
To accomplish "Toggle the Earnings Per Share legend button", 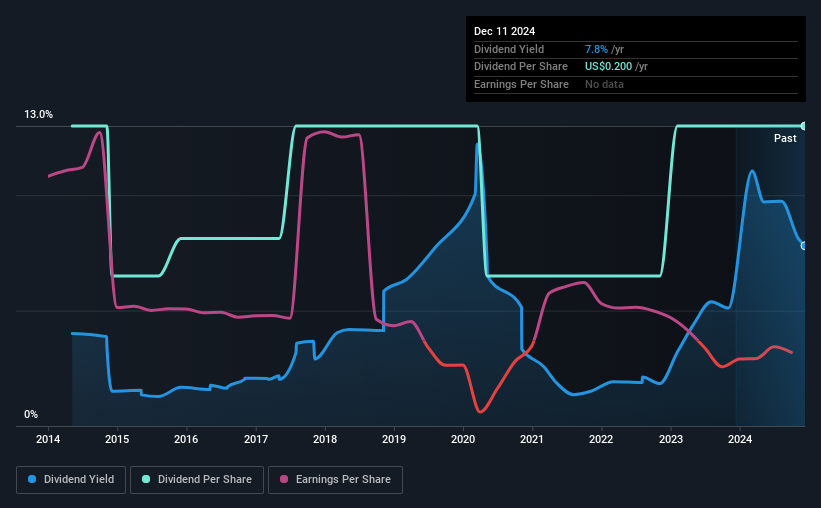I will 336,480.
